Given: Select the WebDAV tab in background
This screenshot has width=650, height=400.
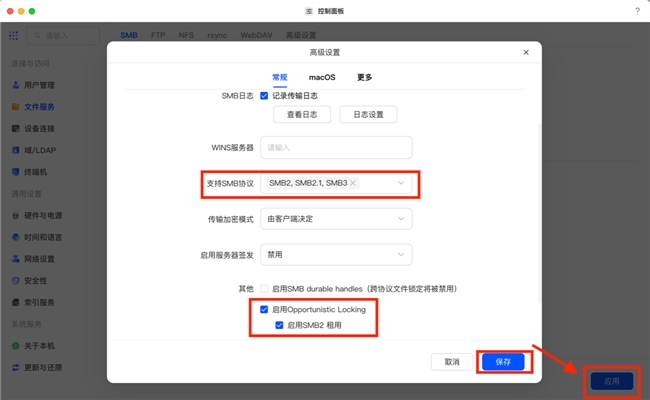Looking at the screenshot, I should [x=256, y=35].
